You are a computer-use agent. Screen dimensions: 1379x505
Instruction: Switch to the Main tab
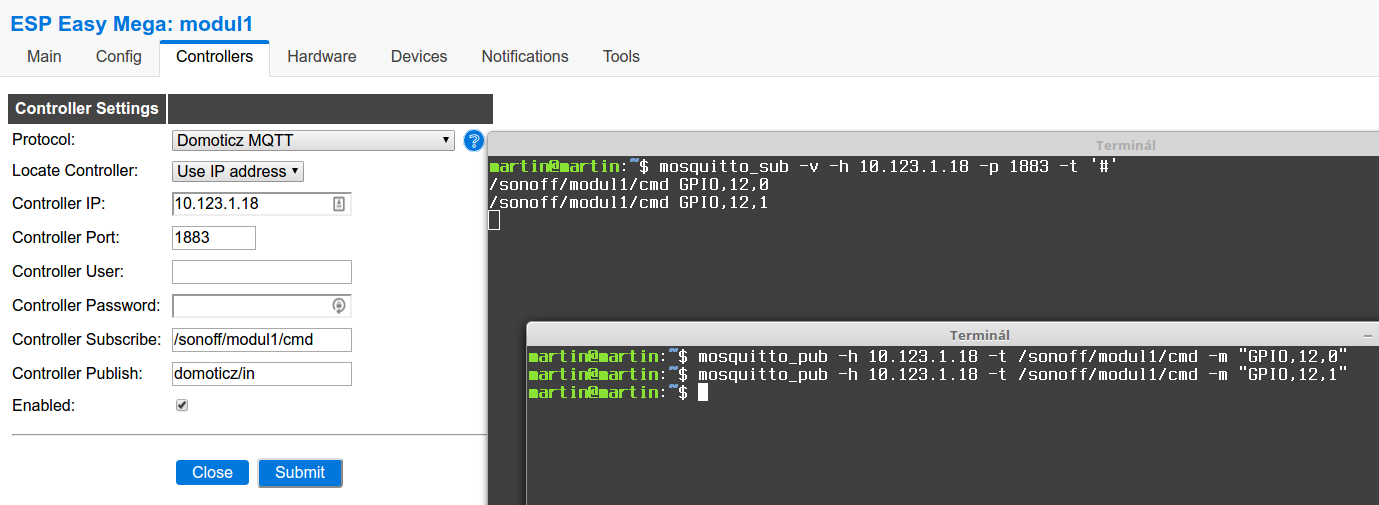click(x=44, y=57)
